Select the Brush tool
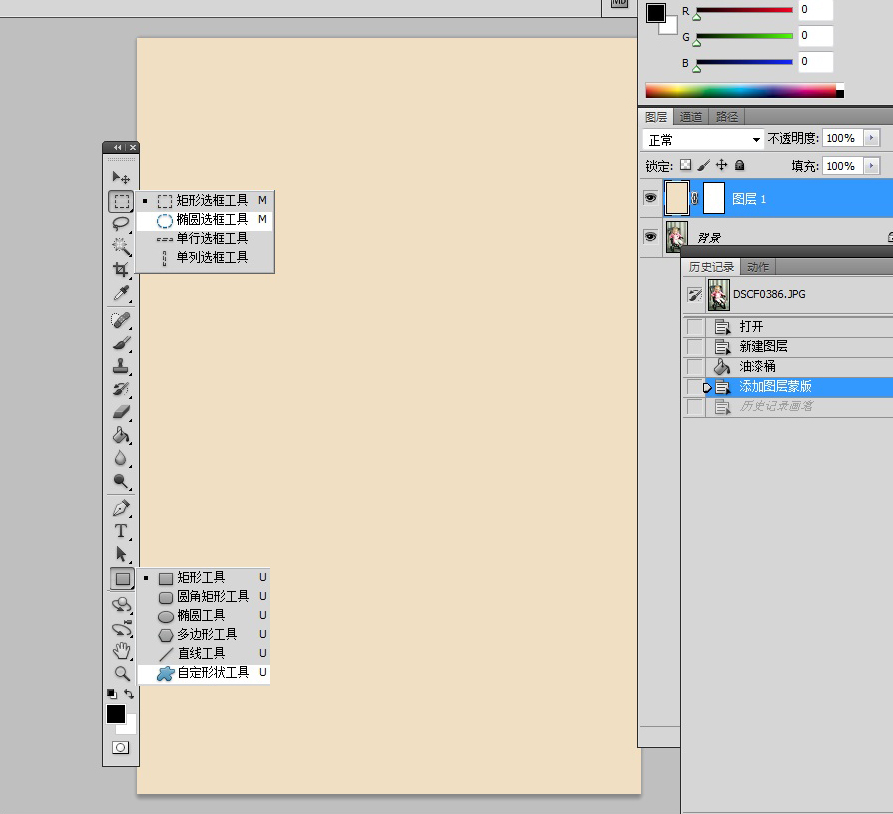This screenshot has height=814, width=893. (x=121, y=343)
